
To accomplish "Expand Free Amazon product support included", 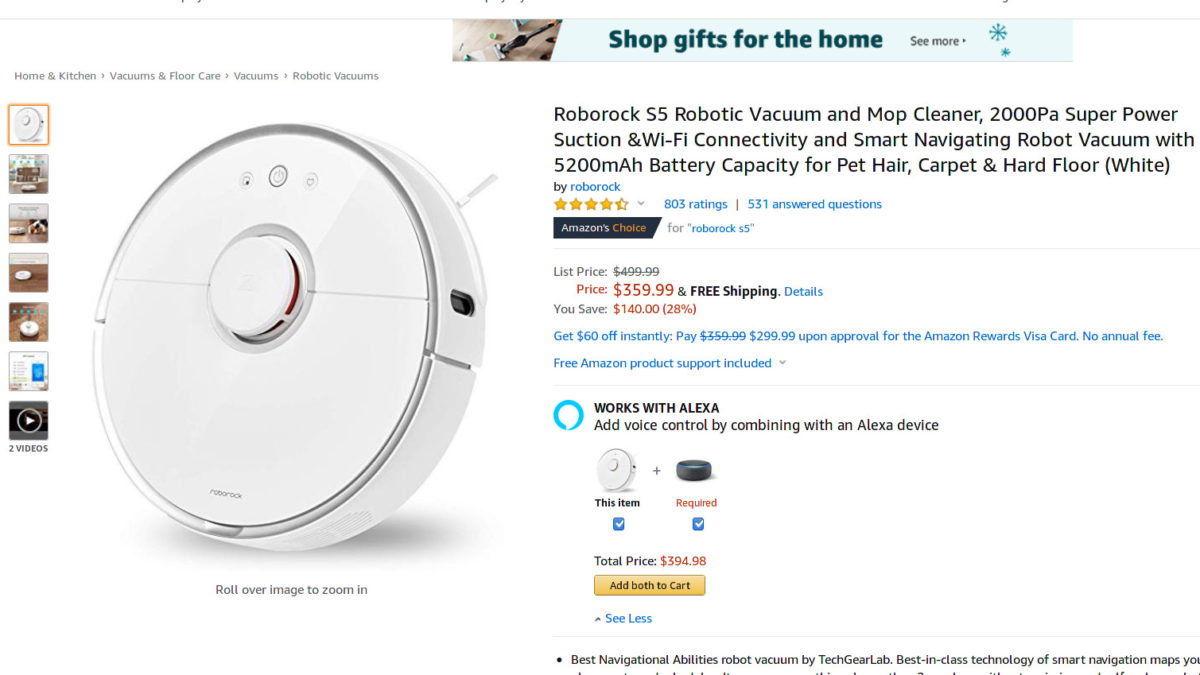I will click(669, 363).
